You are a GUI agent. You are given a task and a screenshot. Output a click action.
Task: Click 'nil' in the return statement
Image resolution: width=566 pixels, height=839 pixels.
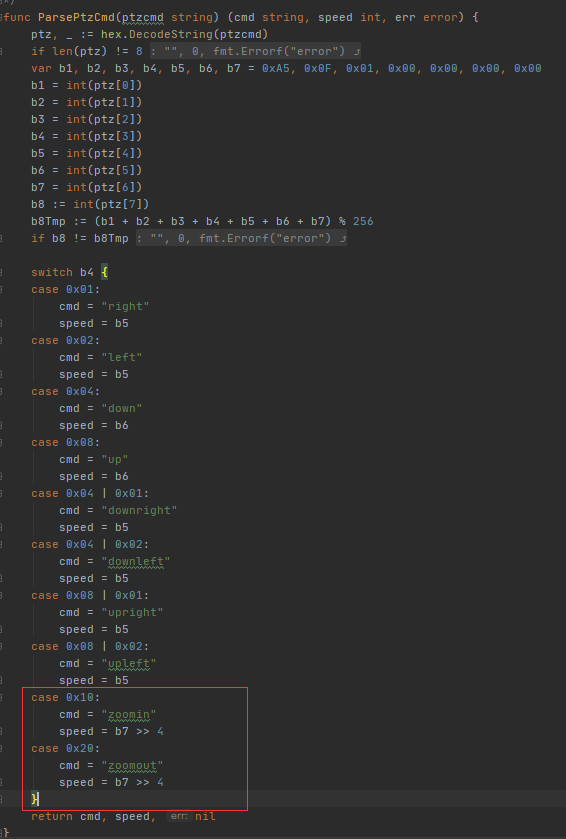point(205,817)
